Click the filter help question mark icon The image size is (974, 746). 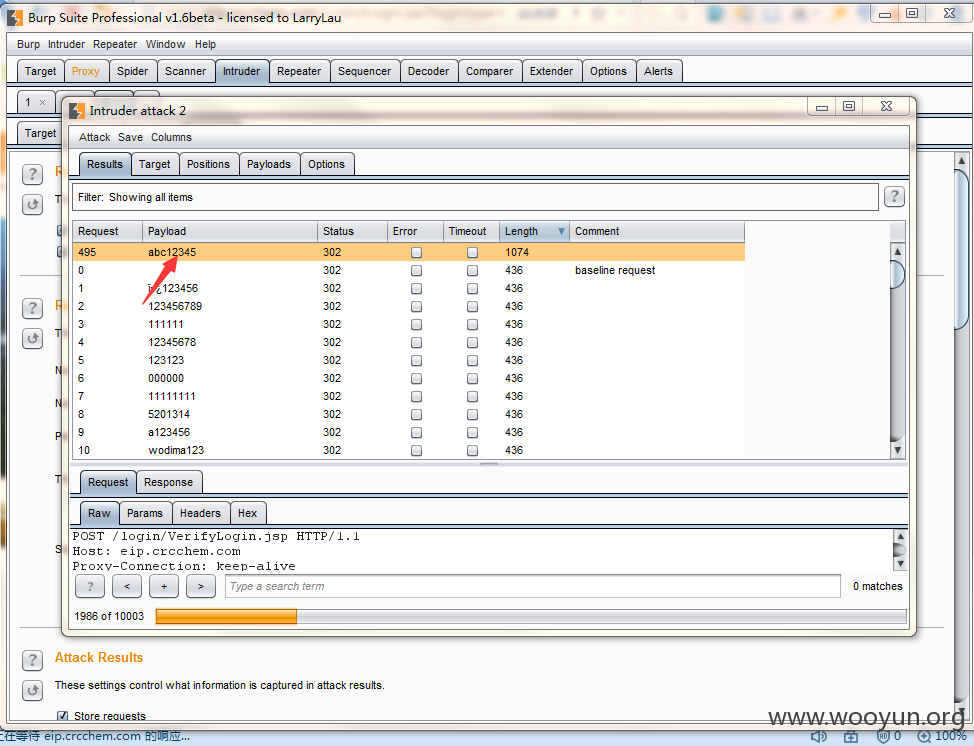point(894,197)
